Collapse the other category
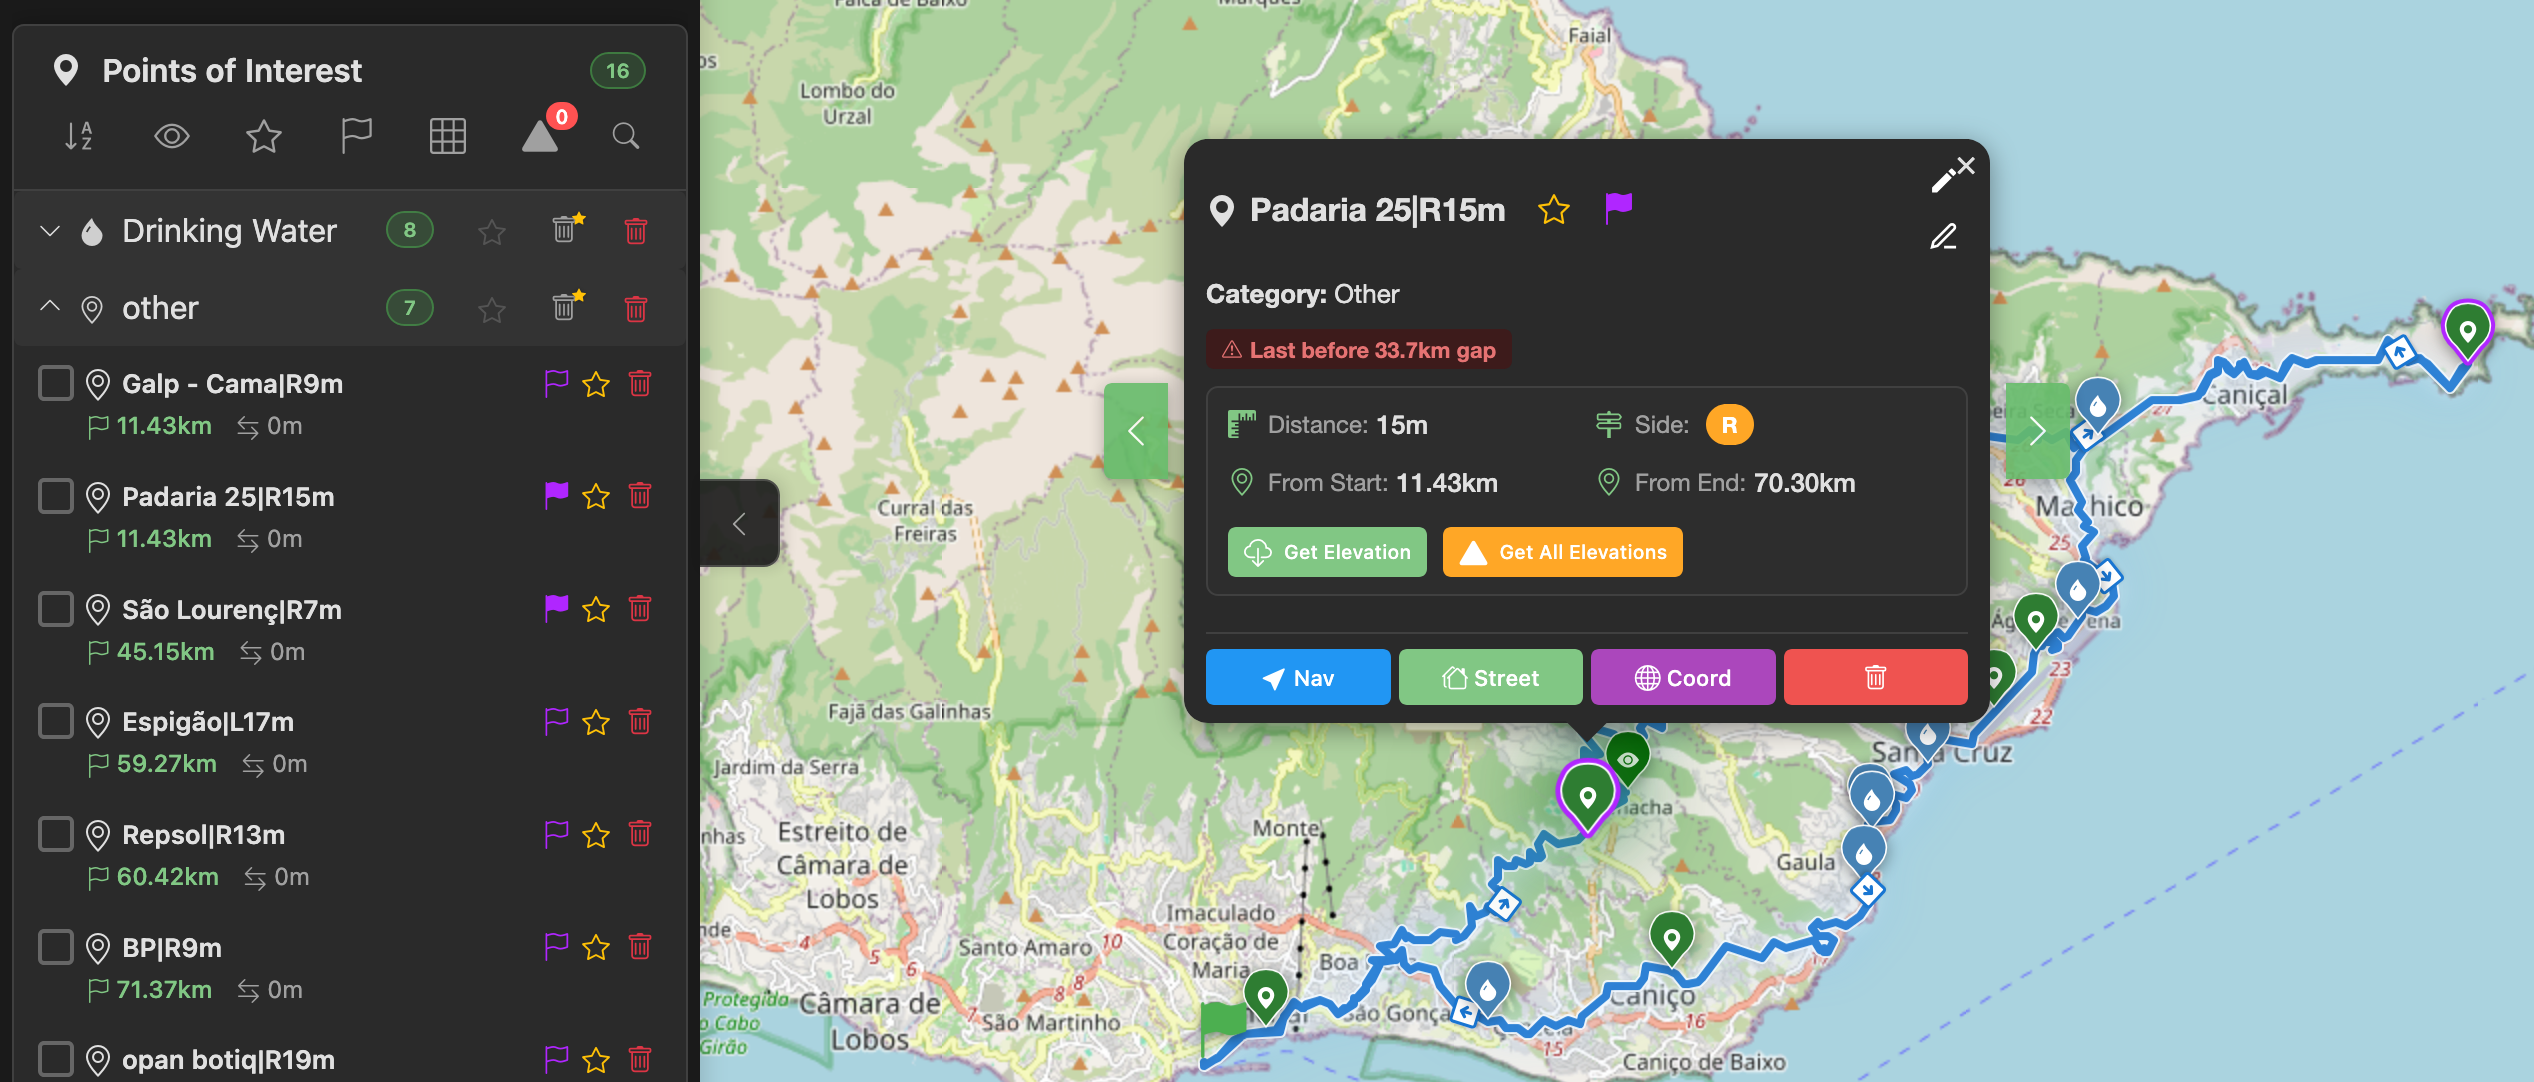 coord(50,307)
